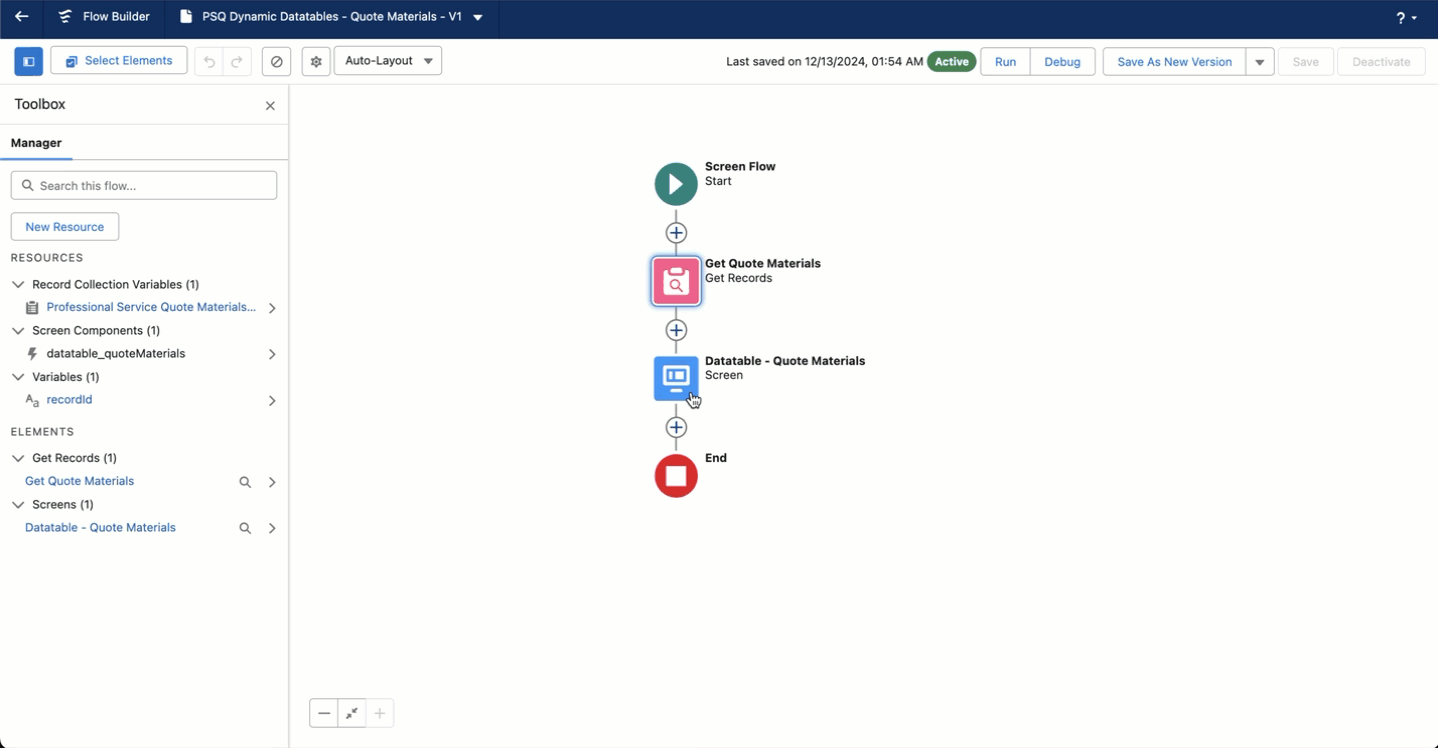Screen dimensions: 1438x748
Task: Click the Search this flow field
Action: (144, 185)
